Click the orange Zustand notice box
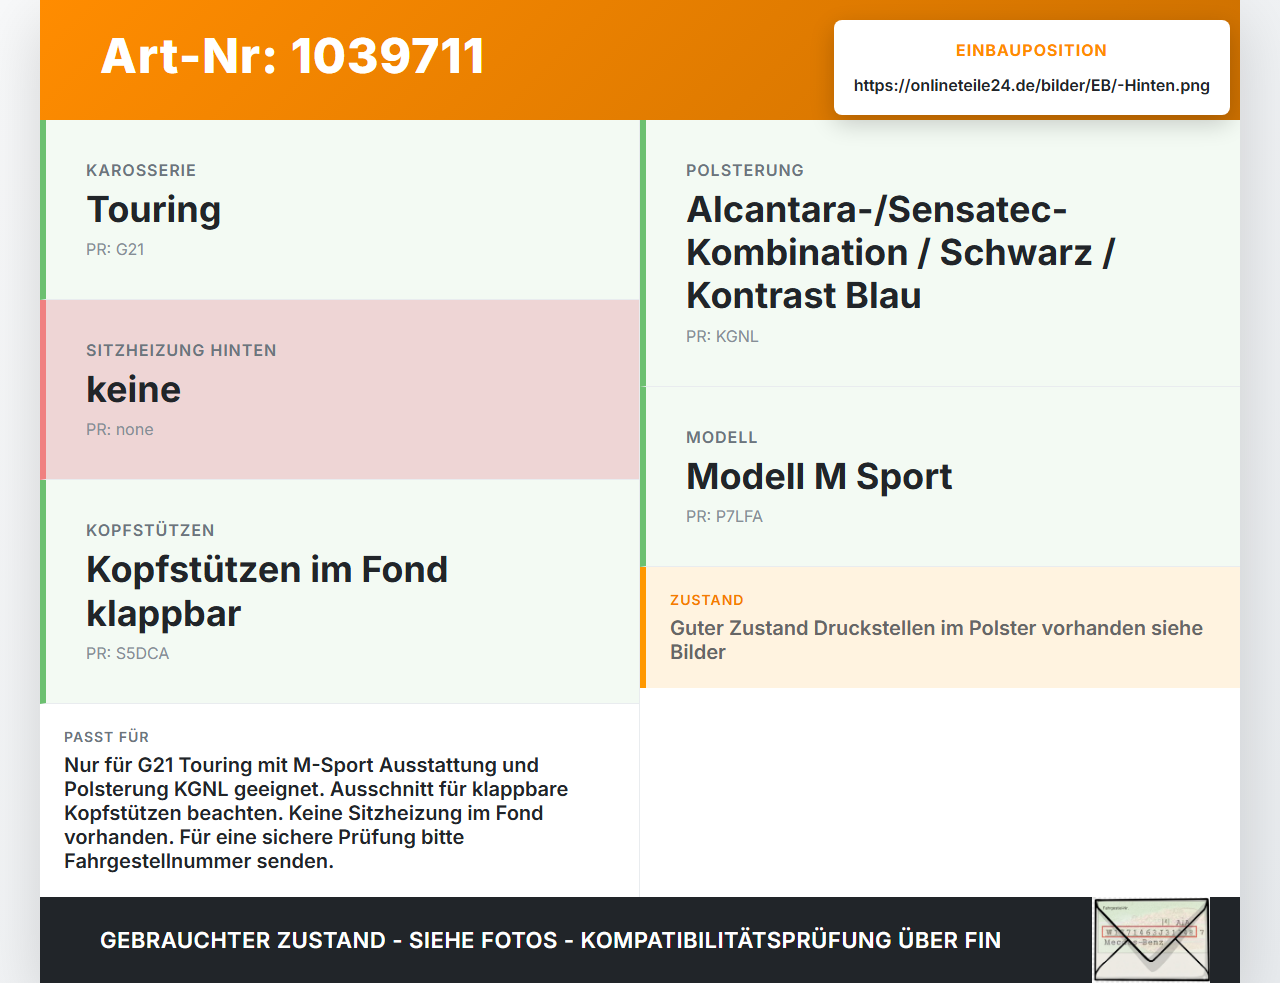Viewport: 1280px width, 983px height. coord(940,627)
